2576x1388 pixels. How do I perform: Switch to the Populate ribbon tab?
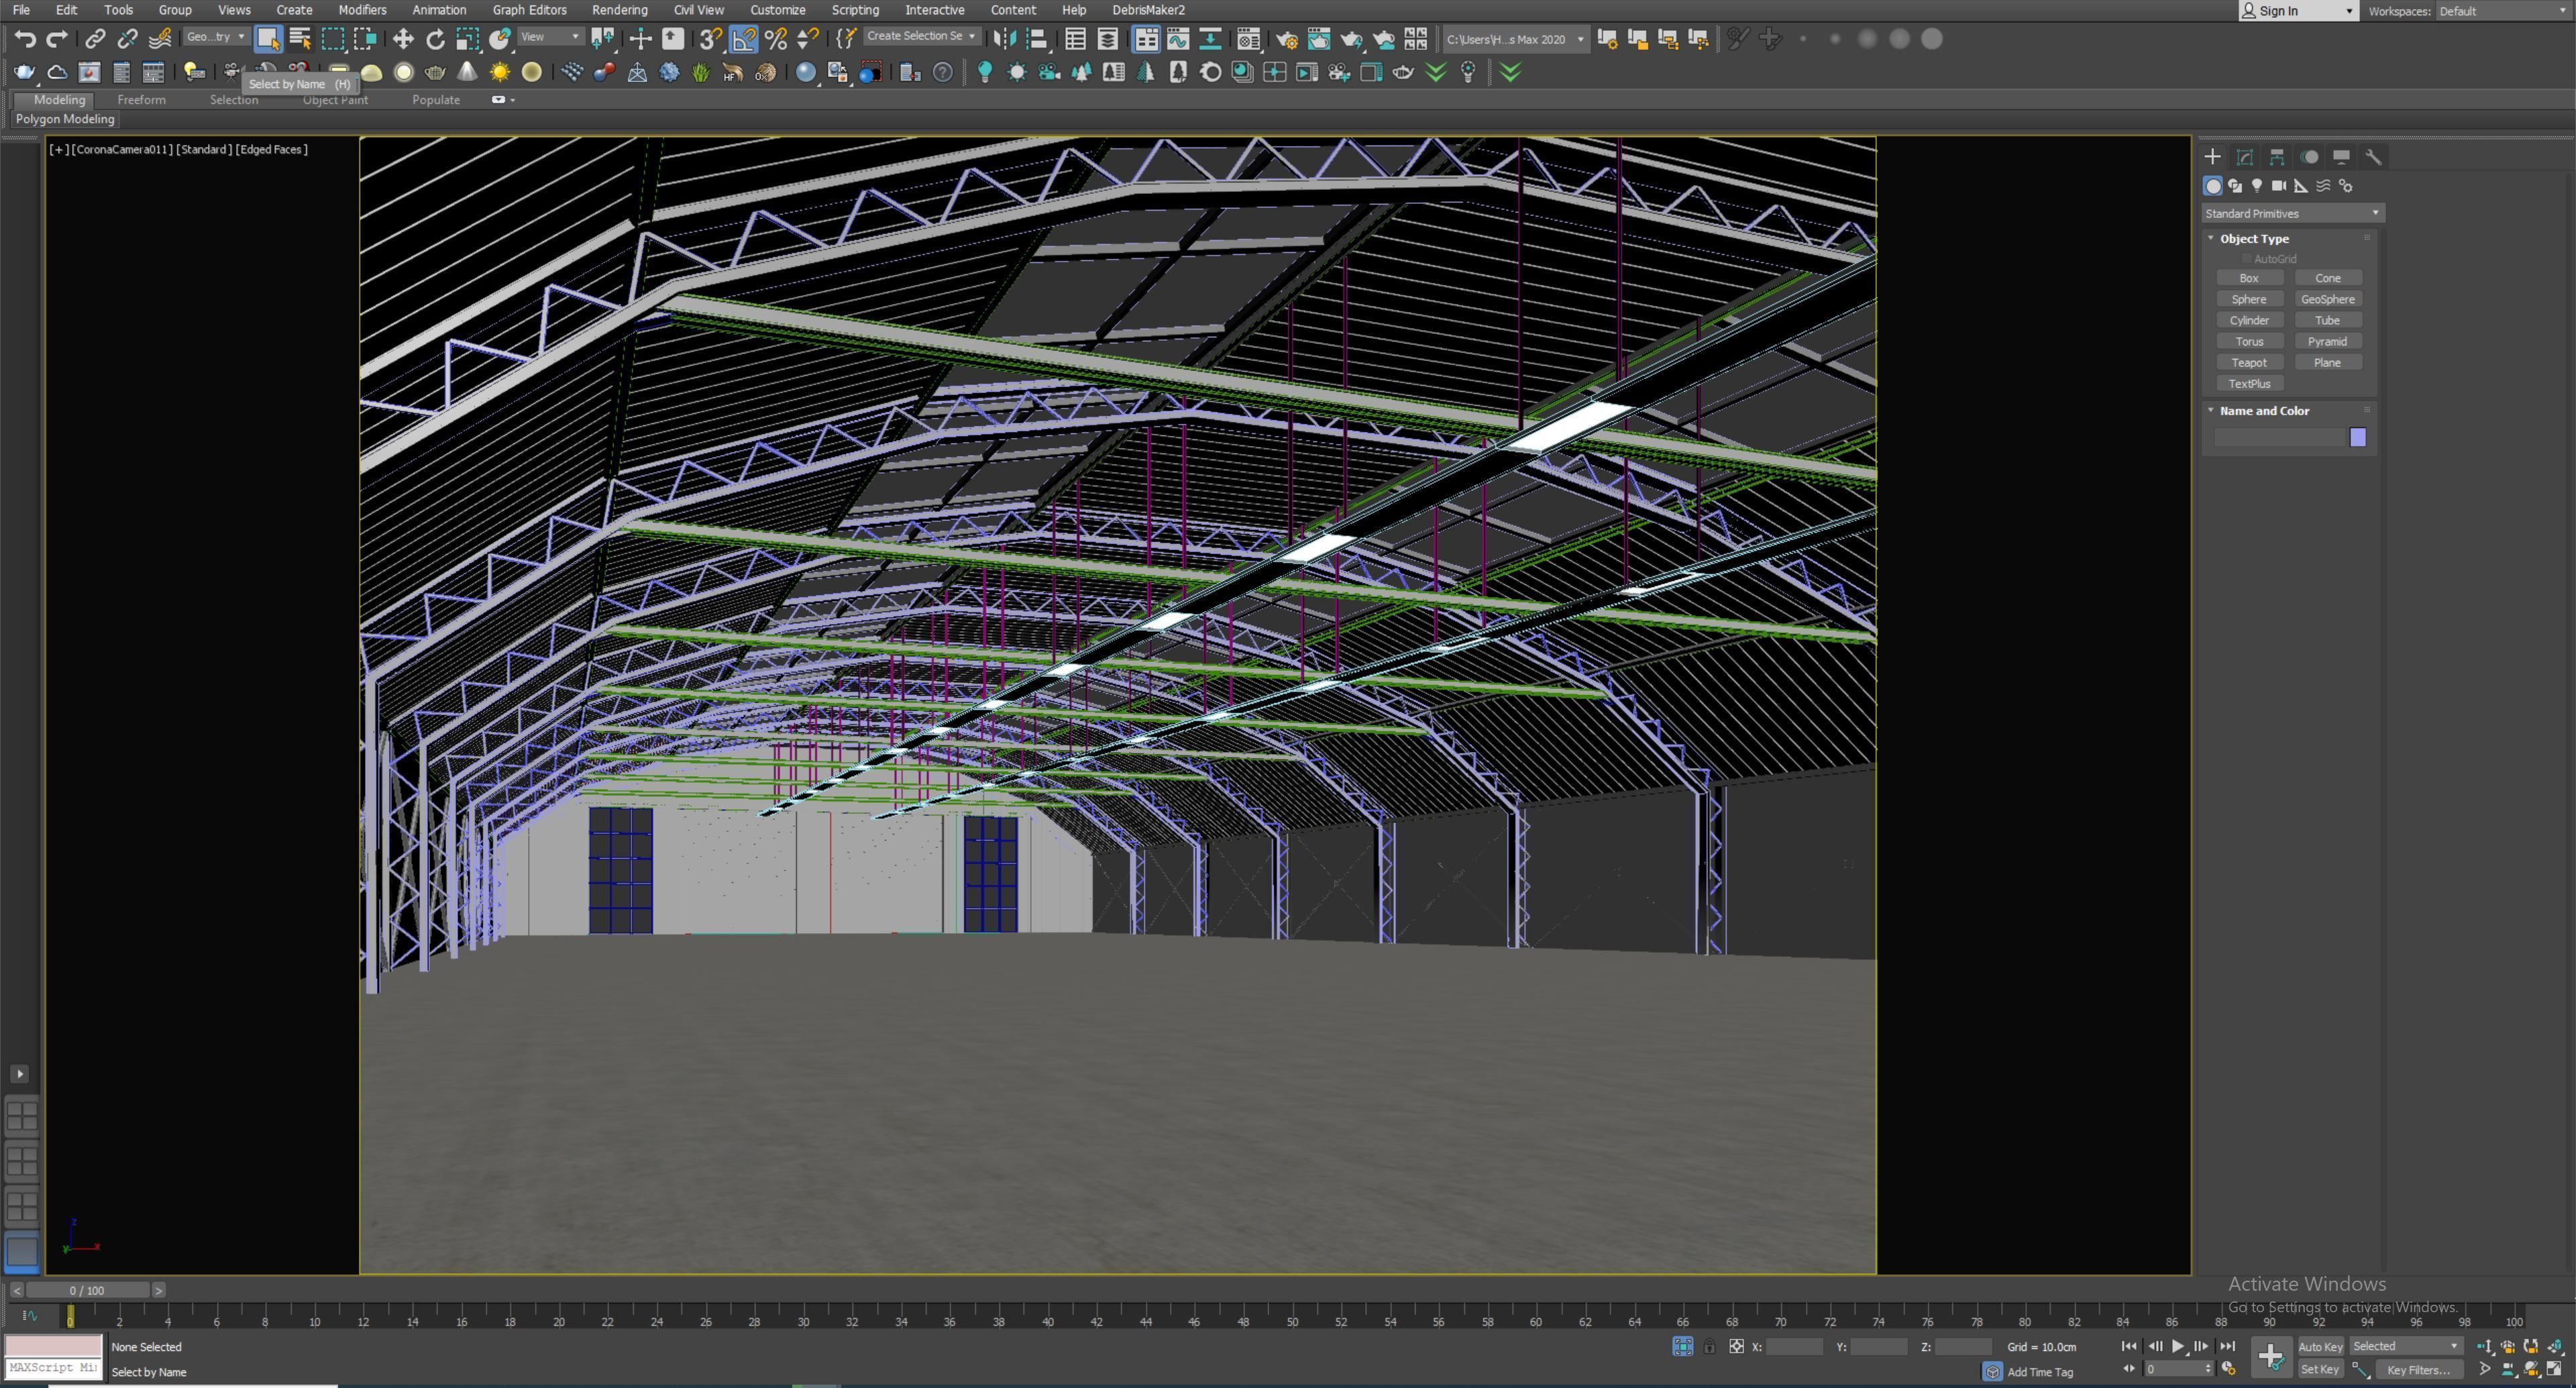(x=436, y=100)
